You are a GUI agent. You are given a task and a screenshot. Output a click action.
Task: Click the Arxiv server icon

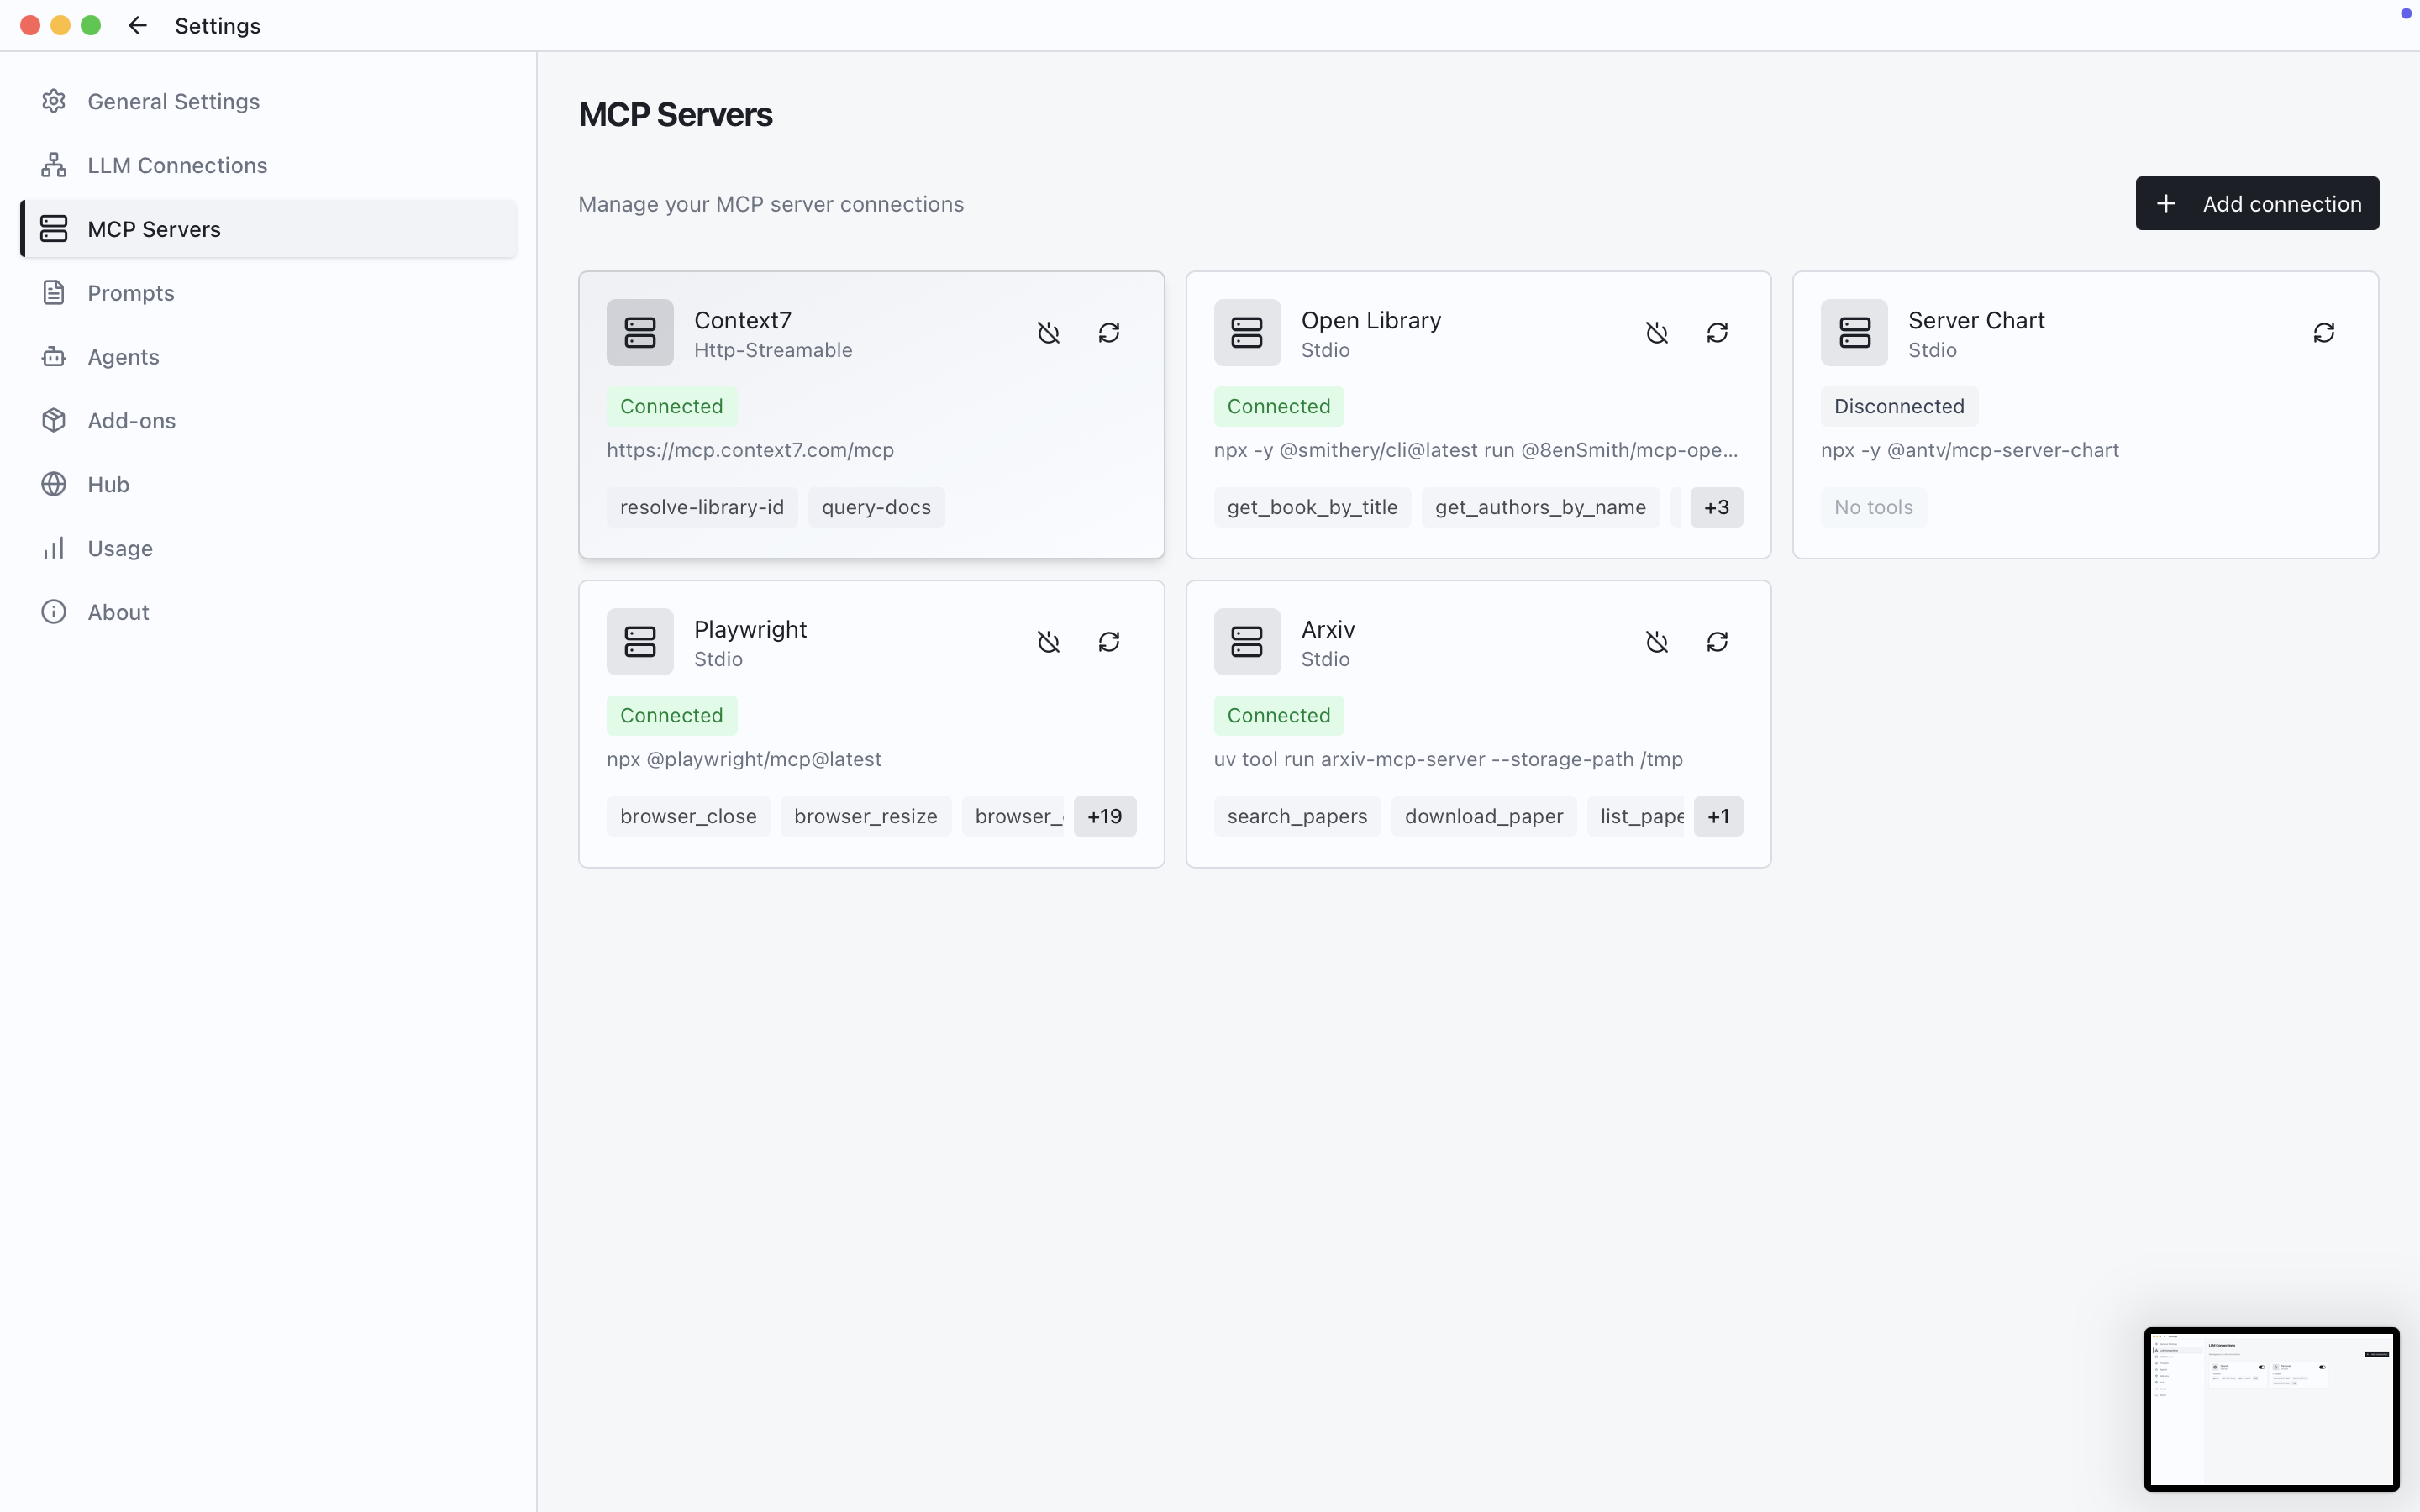click(1247, 642)
